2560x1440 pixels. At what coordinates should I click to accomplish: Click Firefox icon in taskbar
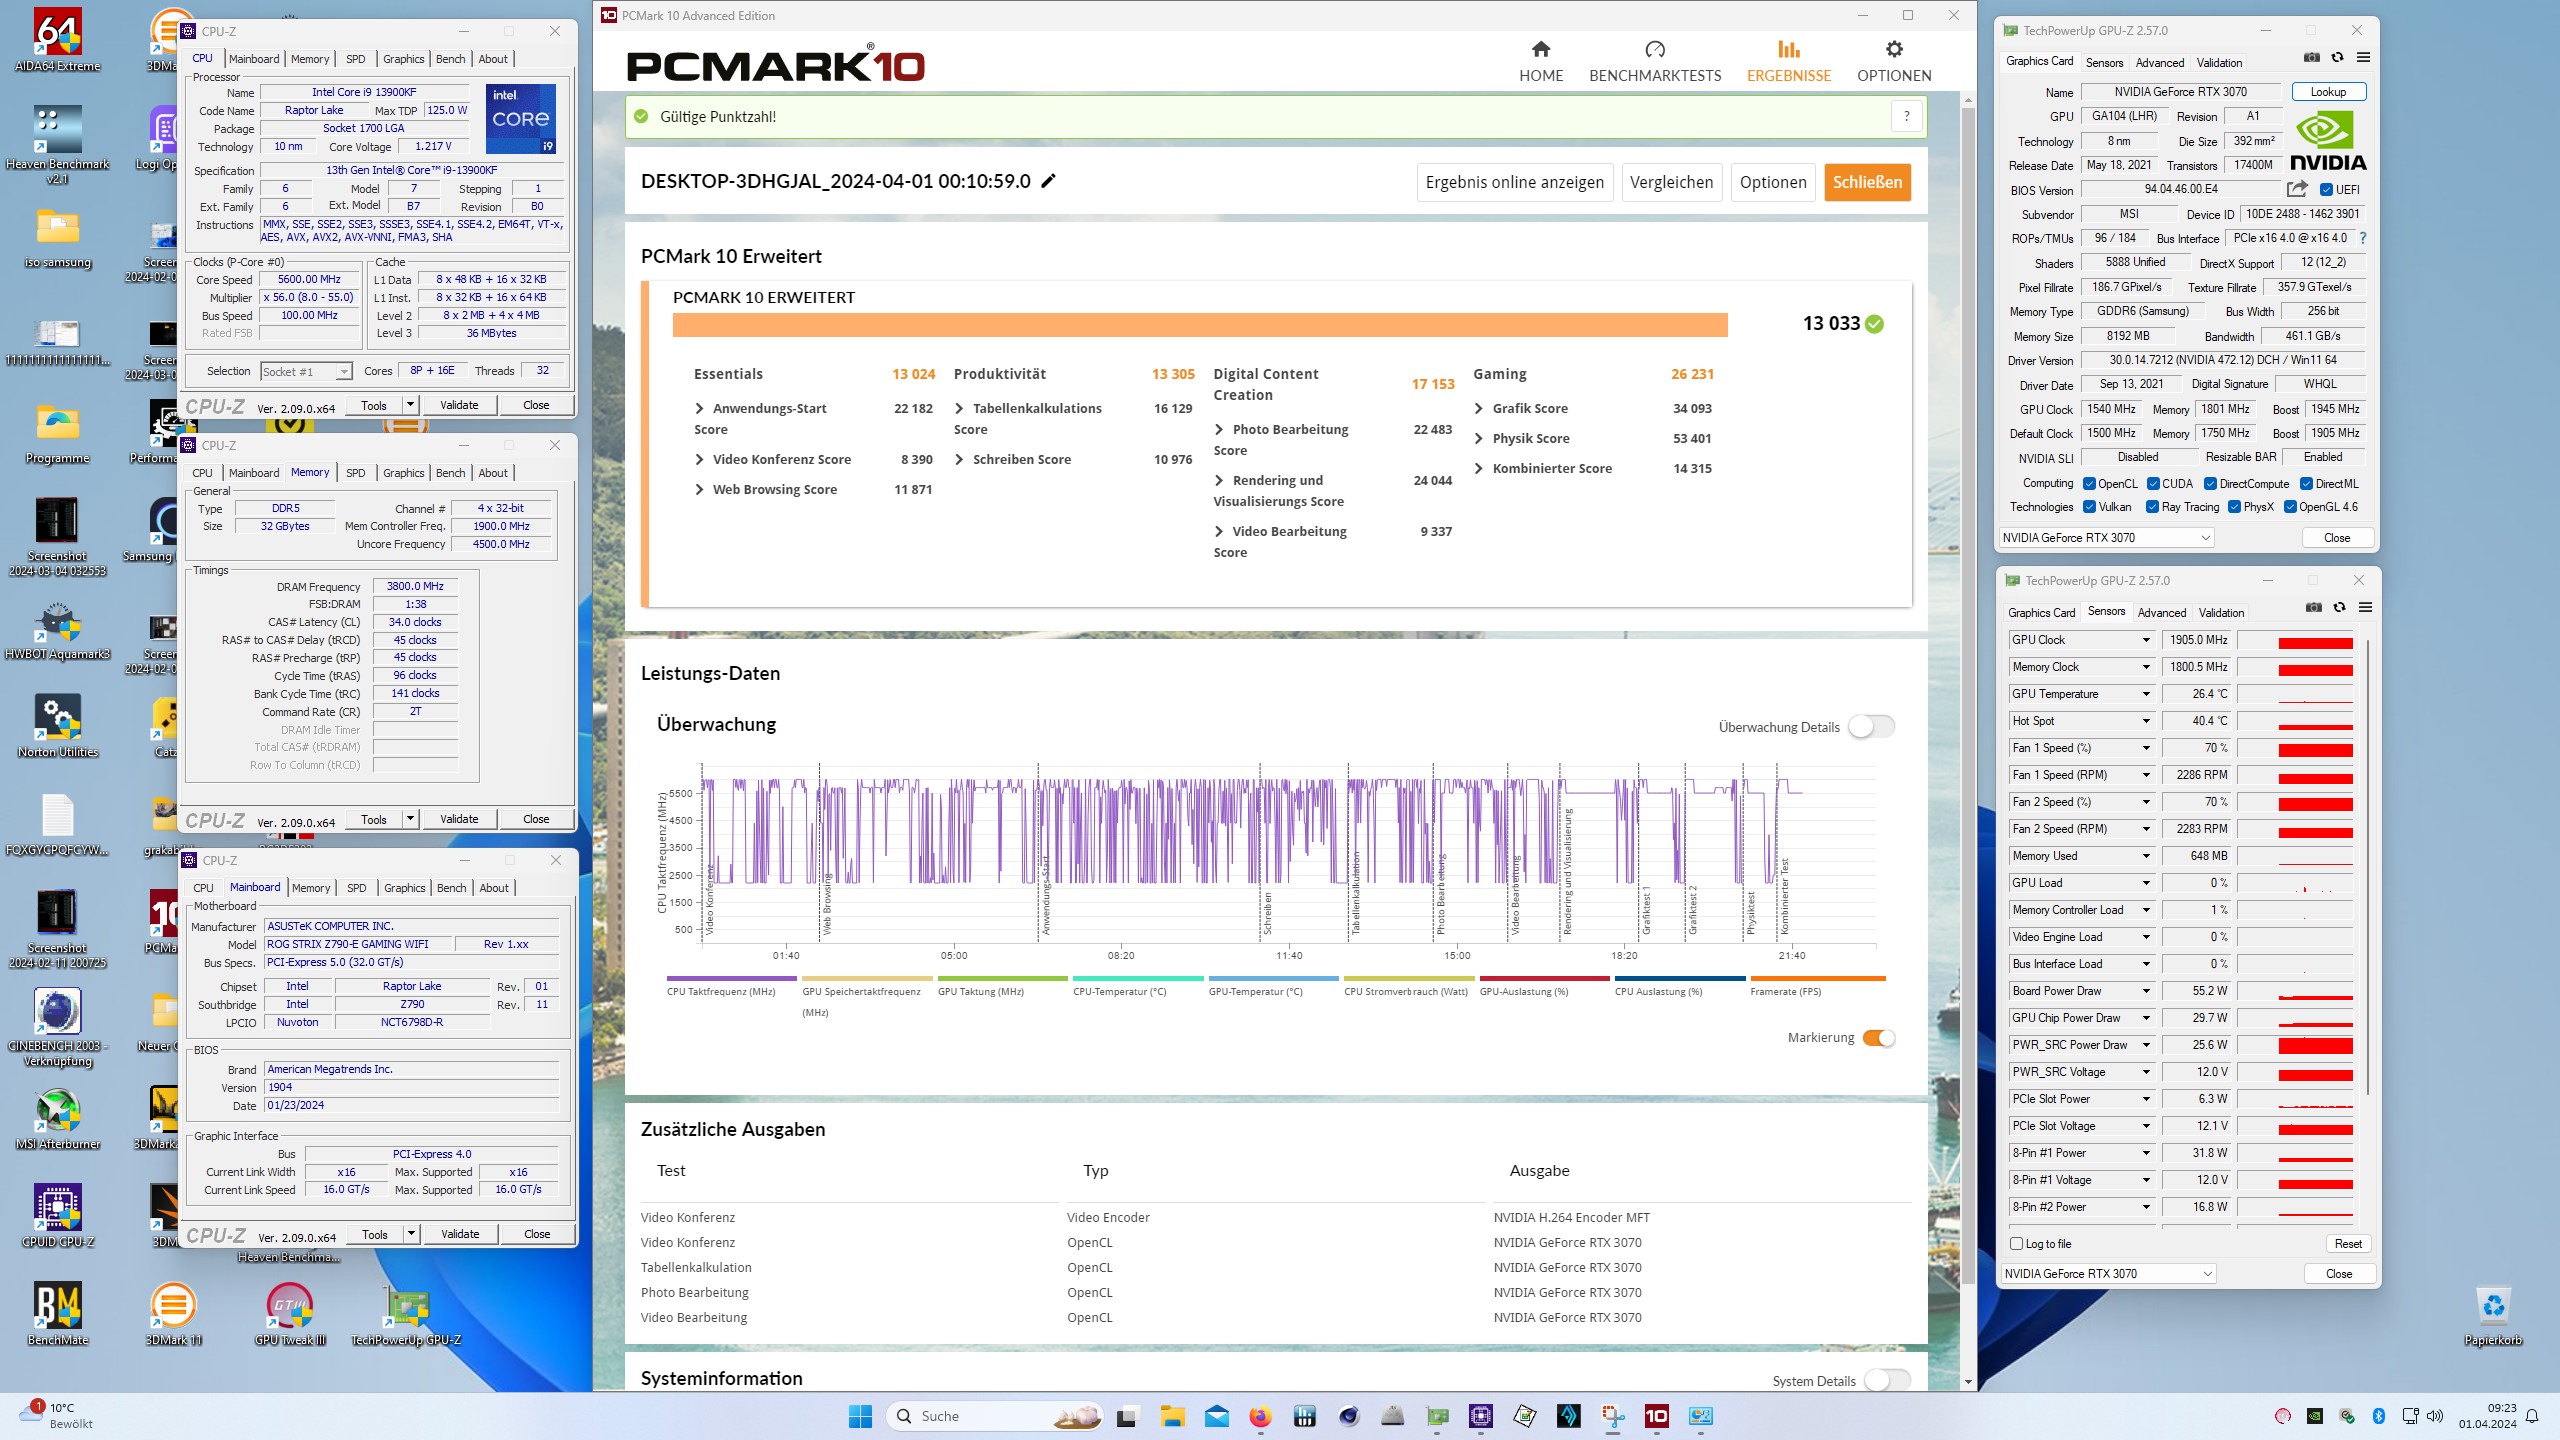[1260, 1416]
